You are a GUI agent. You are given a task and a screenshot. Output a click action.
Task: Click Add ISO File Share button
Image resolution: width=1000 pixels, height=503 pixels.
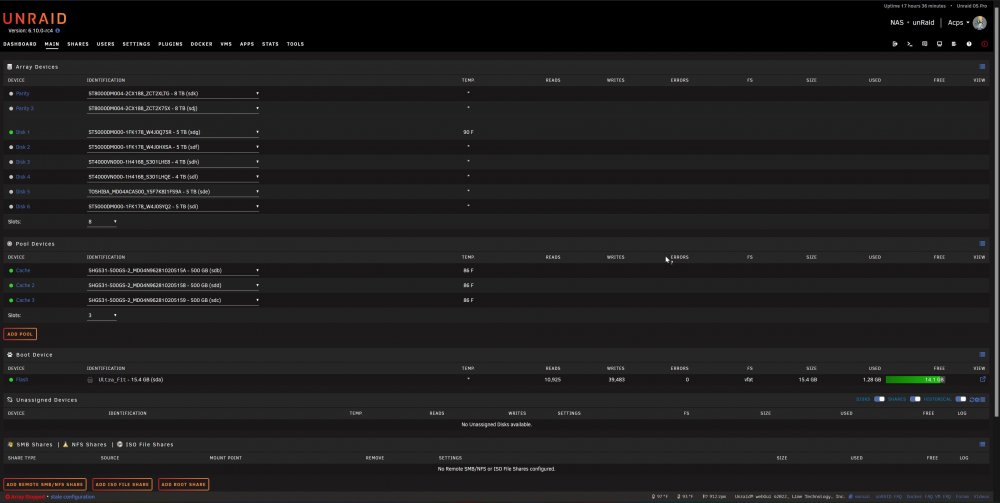click(122, 485)
